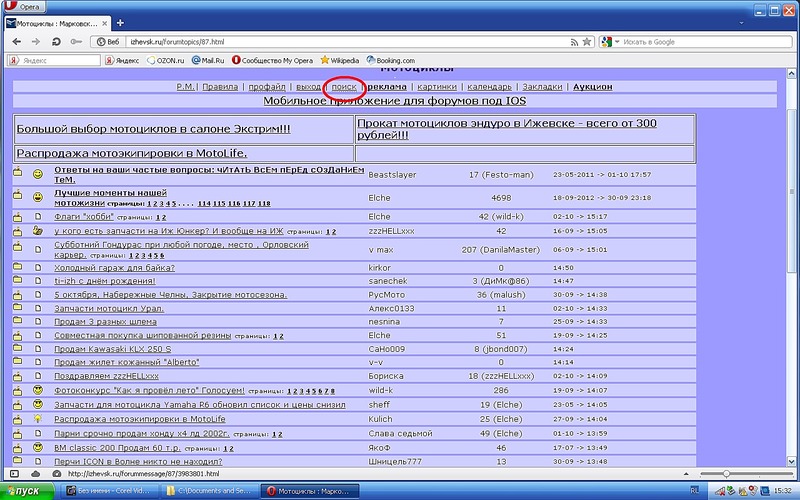Click the smiley icon beside Фотоконкурс topic
Viewport: 800px width, 500px height.
click(x=37, y=389)
